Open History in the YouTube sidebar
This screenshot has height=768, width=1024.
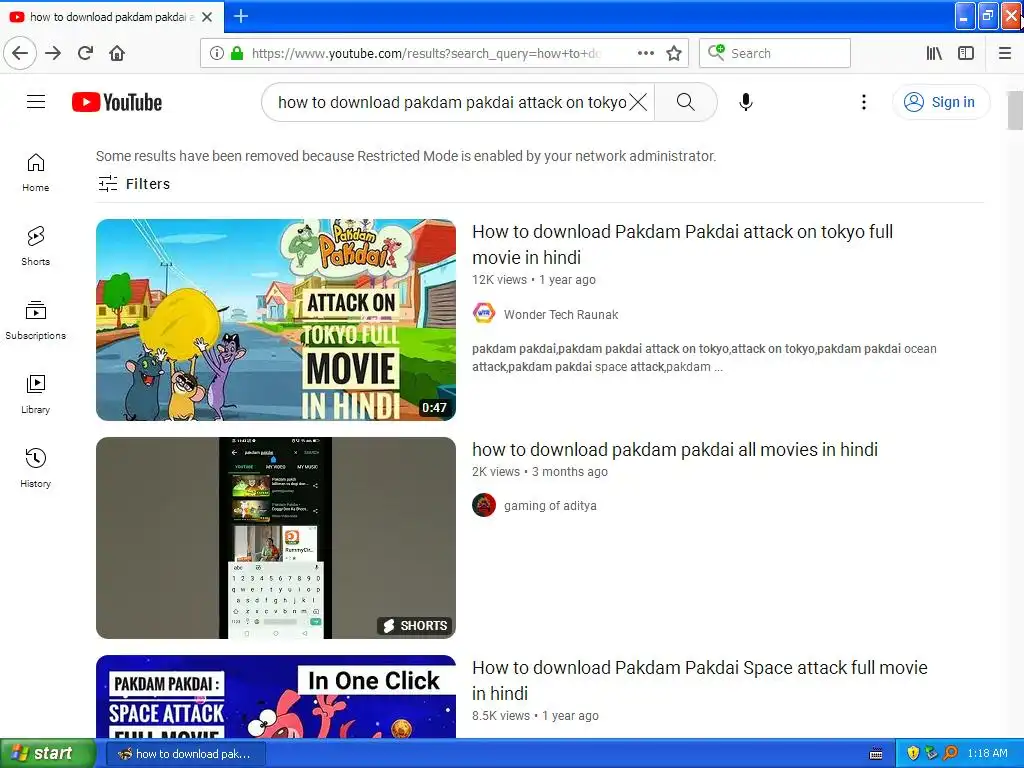point(35,468)
